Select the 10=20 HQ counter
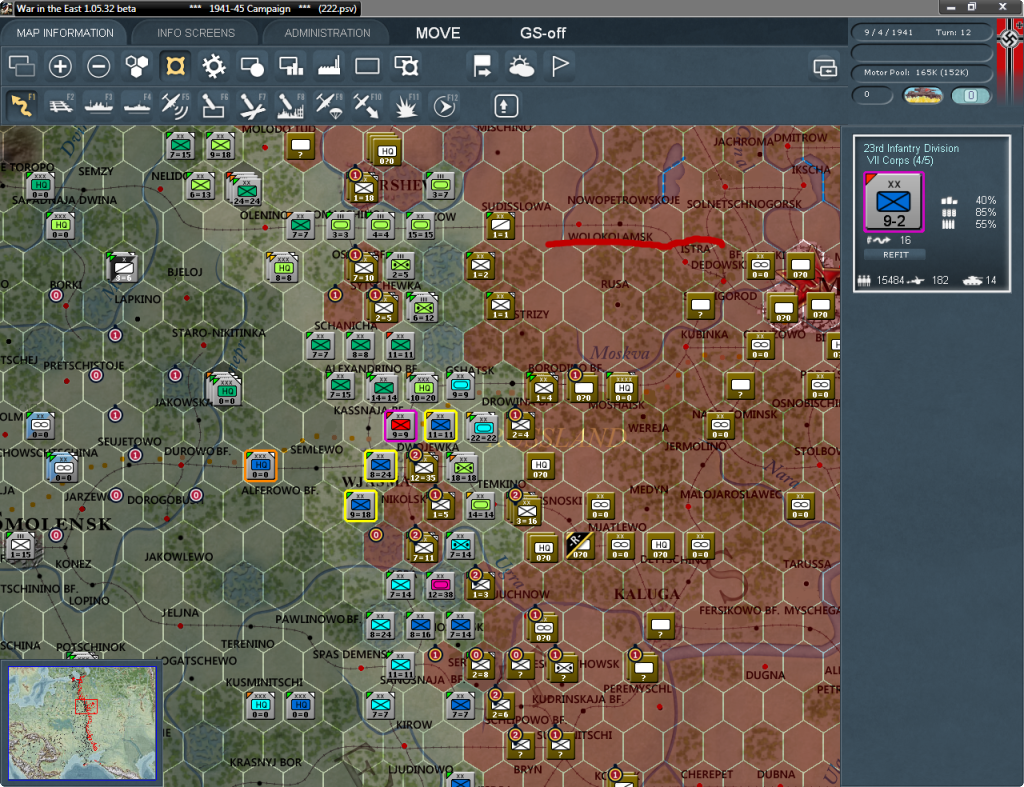The image size is (1024, 787). coord(423,388)
